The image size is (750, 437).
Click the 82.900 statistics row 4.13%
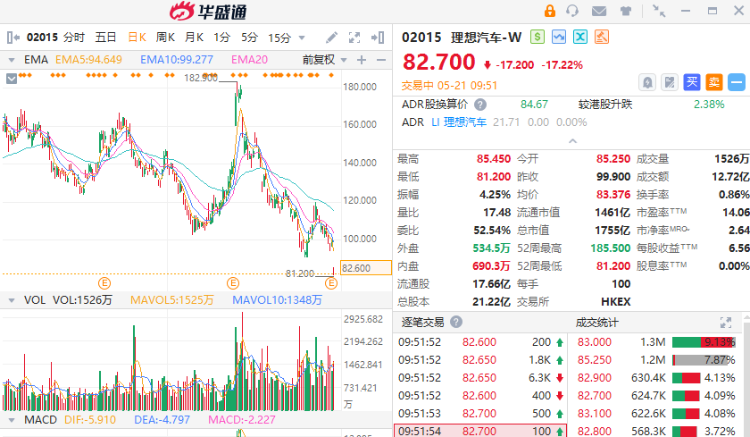coord(656,378)
